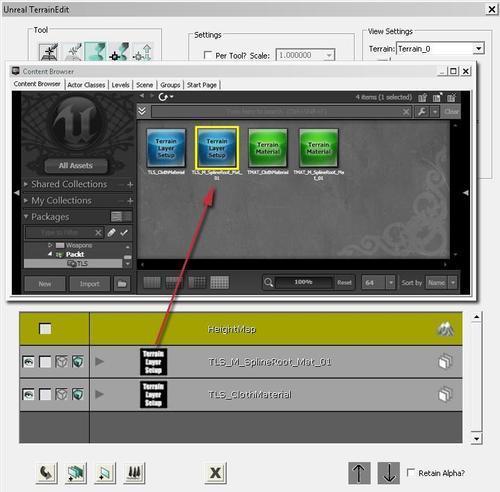Tick the checkbox on TLS_M_SplineRoot_Mat_01 row
The image size is (500, 492).
(45, 362)
